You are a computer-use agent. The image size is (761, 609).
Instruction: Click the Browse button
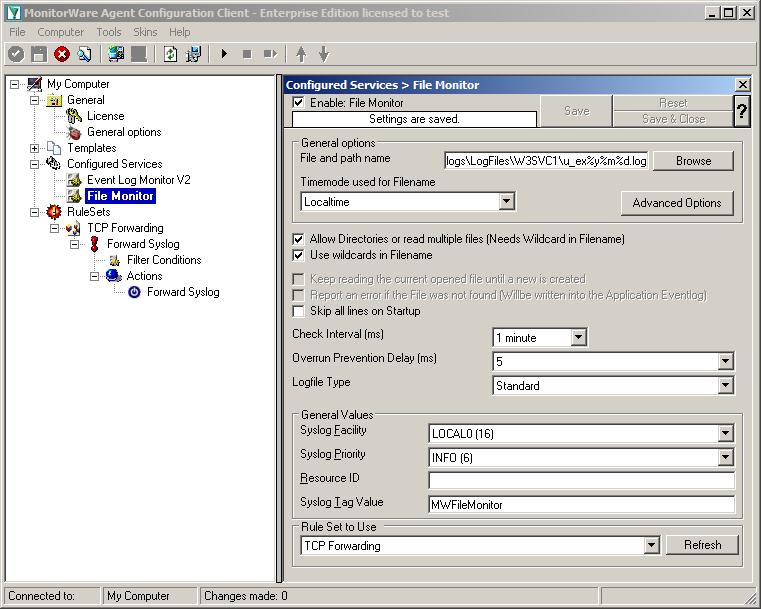pos(694,161)
